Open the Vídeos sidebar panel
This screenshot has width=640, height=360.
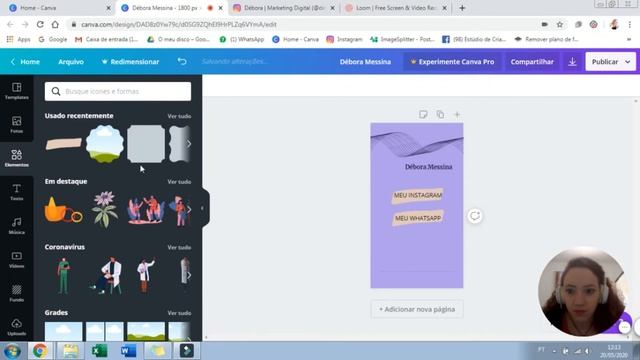17,260
